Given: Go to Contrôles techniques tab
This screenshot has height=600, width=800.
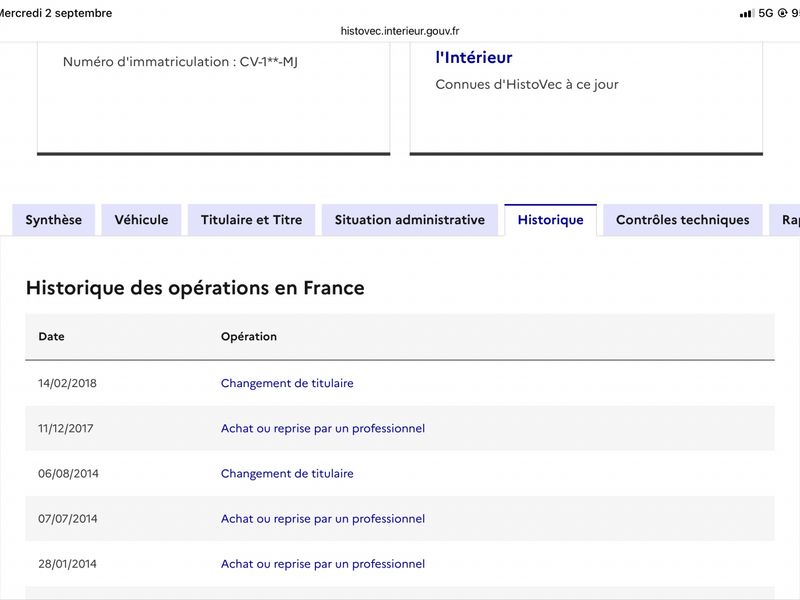Looking at the screenshot, I should pos(683,220).
